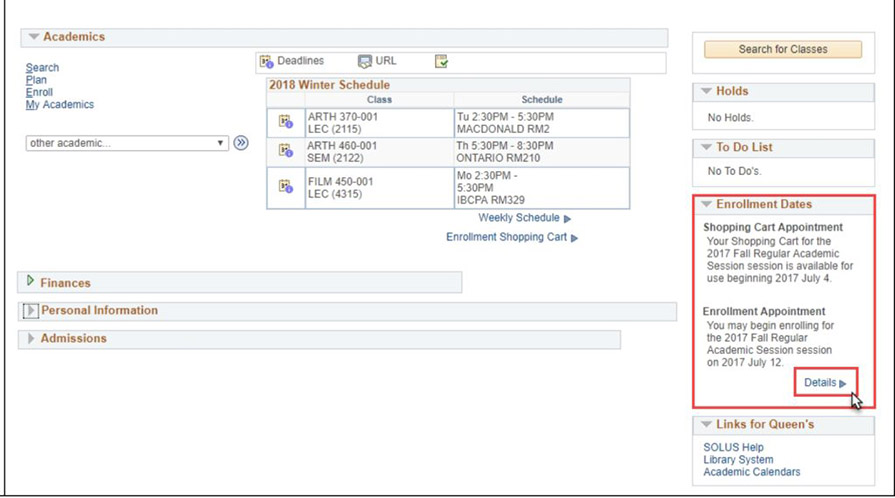Collapse the Links for Queen's panel
895x498 pixels.
click(706, 424)
